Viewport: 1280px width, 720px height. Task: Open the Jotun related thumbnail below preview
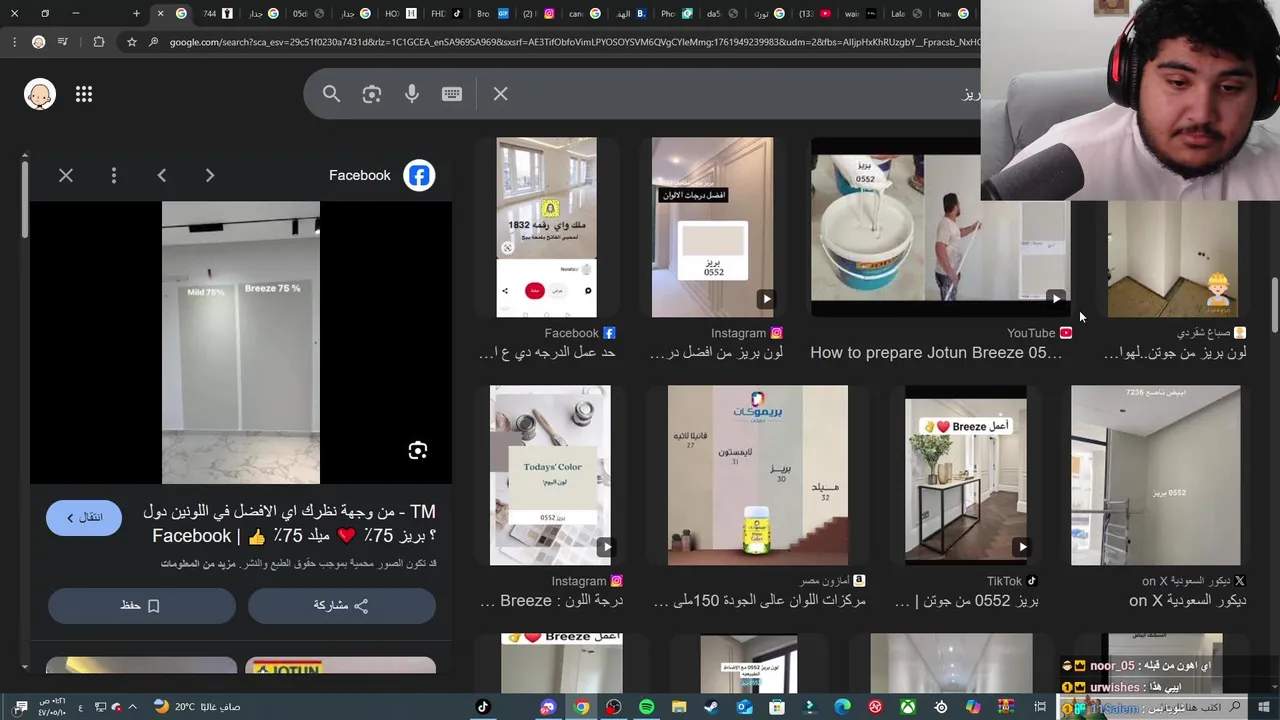[x=340, y=665]
